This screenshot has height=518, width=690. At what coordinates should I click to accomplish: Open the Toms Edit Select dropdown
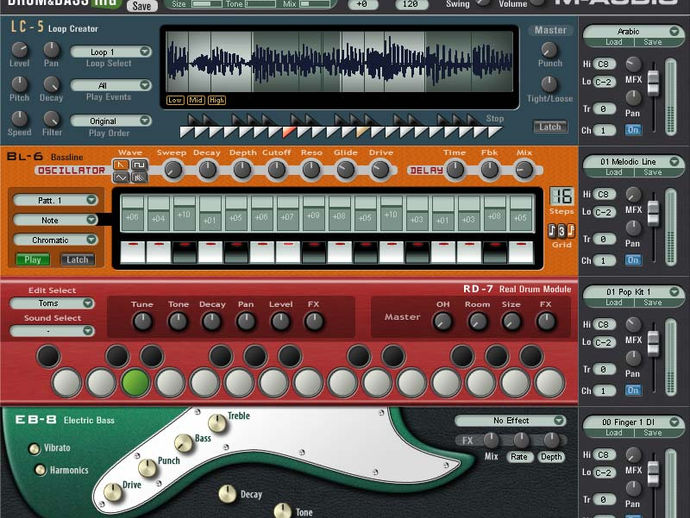coord(52,303)
